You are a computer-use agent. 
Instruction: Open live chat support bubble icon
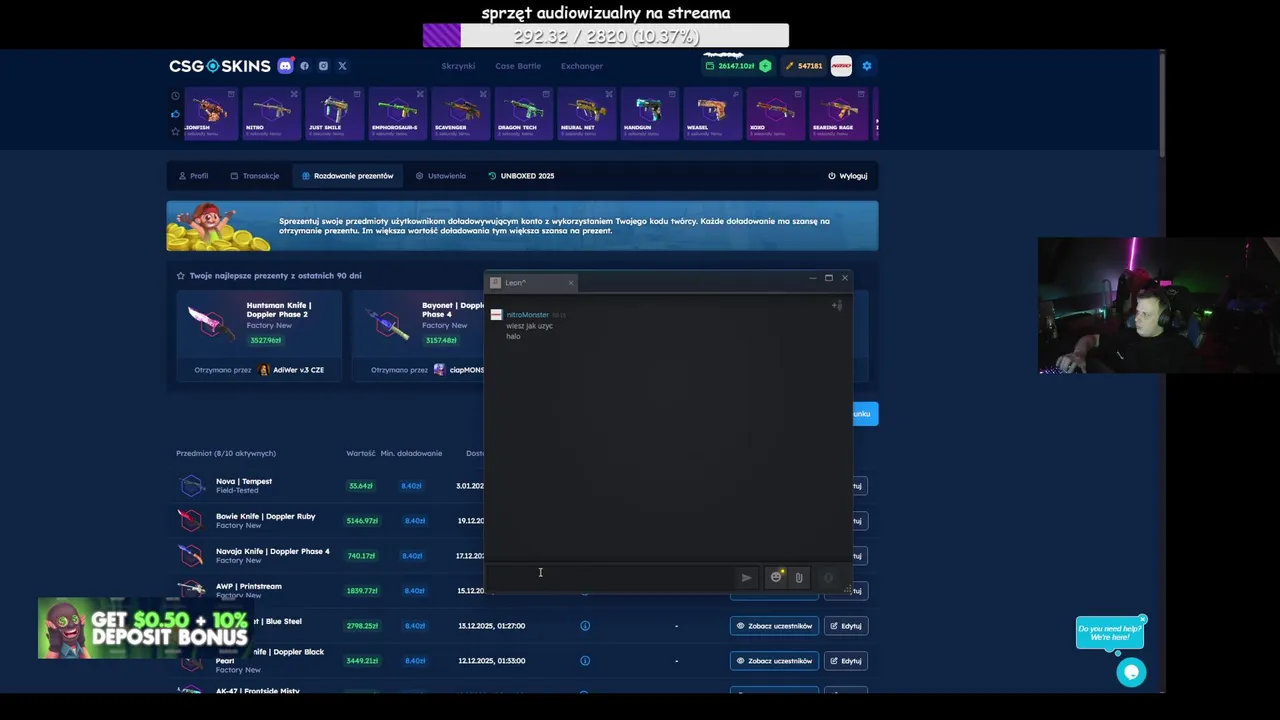(x=1131, y=673)
